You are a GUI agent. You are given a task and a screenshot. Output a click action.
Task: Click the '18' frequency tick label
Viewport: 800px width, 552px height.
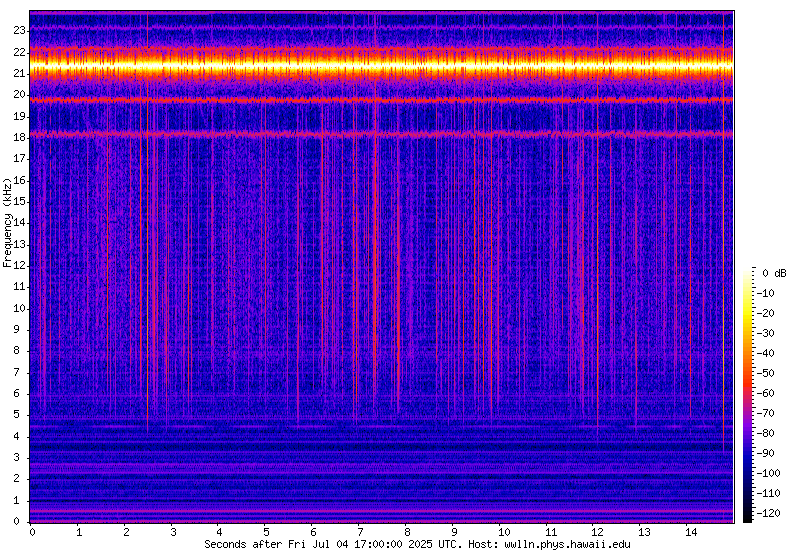point(19,138)
